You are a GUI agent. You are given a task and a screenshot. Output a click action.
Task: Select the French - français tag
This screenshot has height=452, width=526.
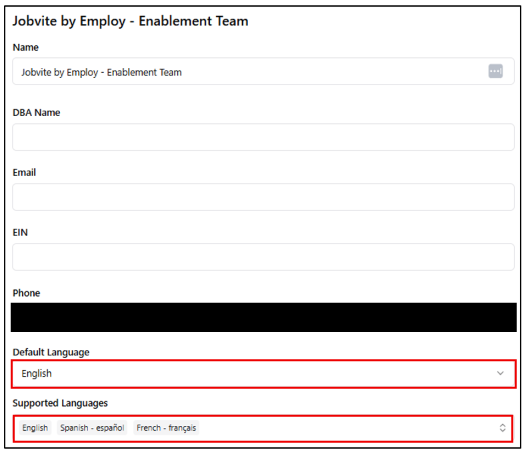point(166,428)
